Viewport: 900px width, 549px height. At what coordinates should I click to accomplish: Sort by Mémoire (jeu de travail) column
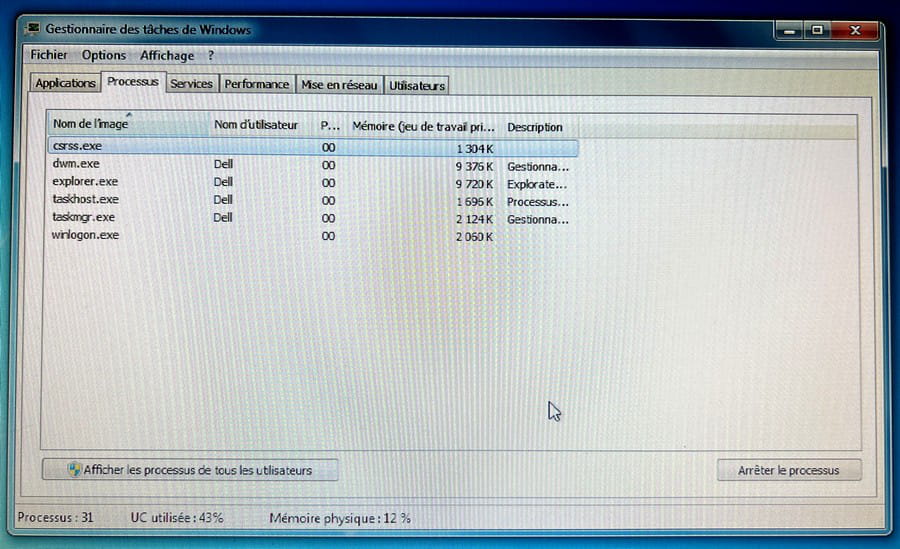[x=424, y=126]
